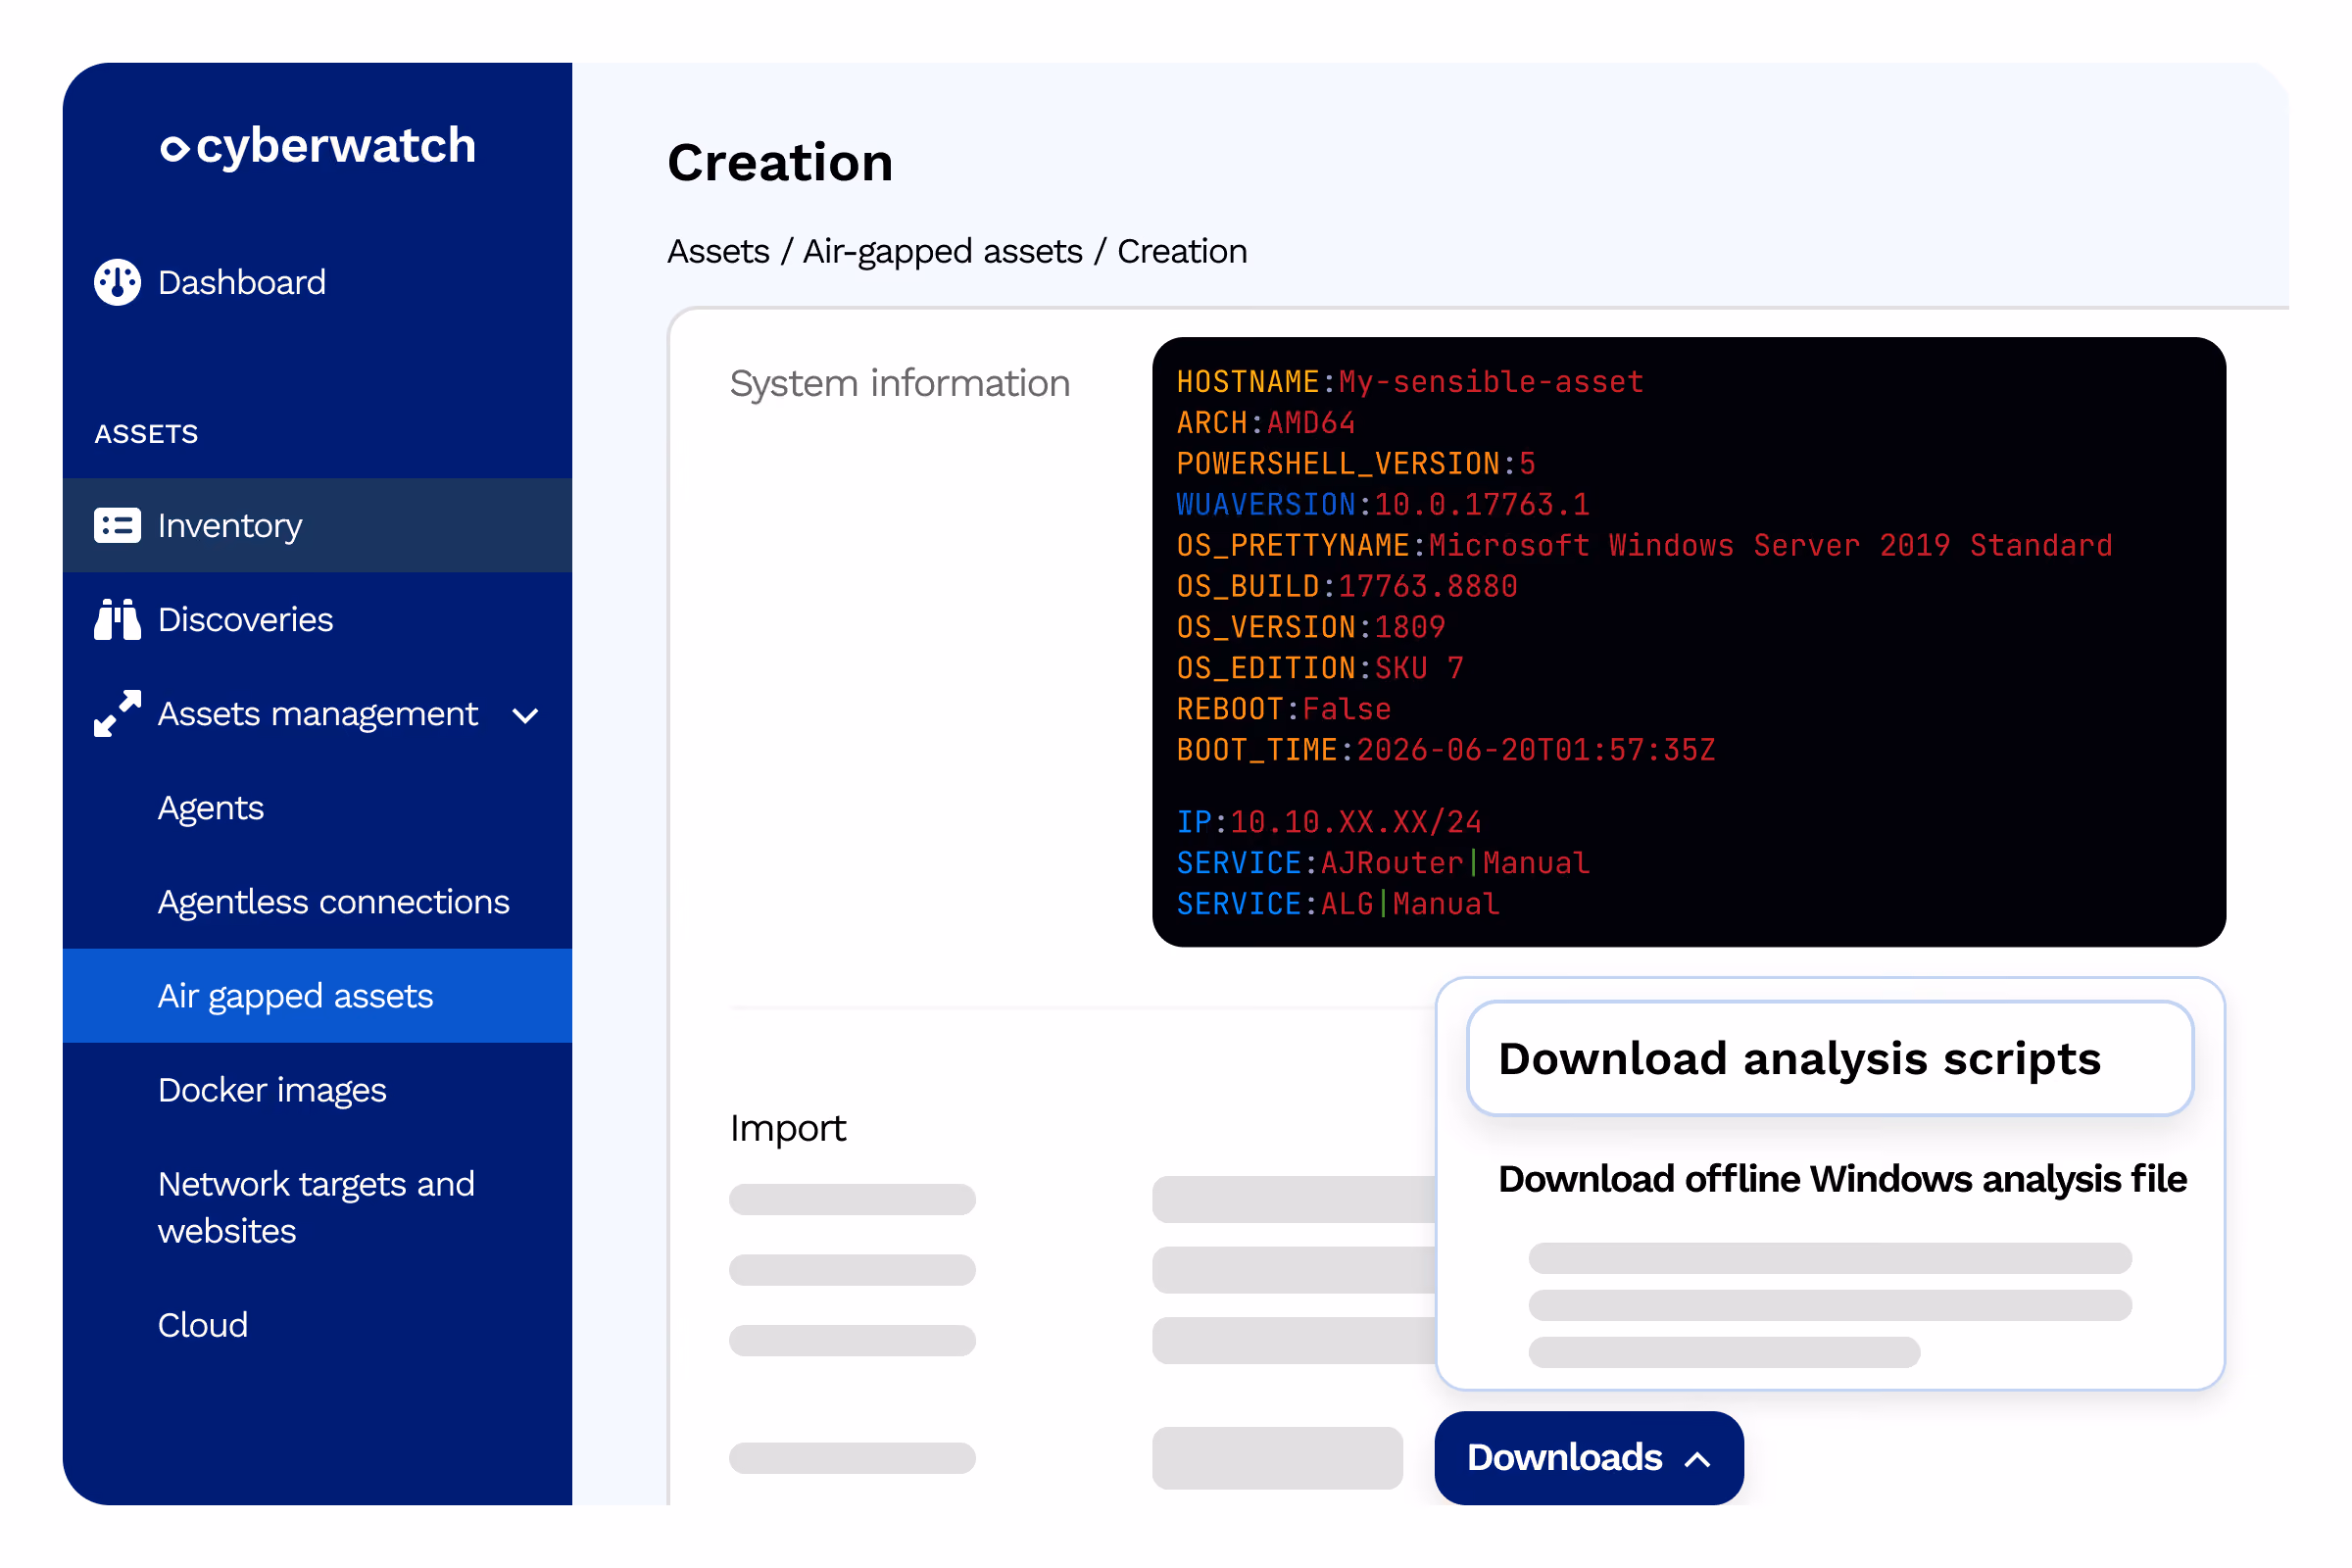Collapse Assets management chevron
This screenshot has width=2352, height=1568.
coord(525,715)
